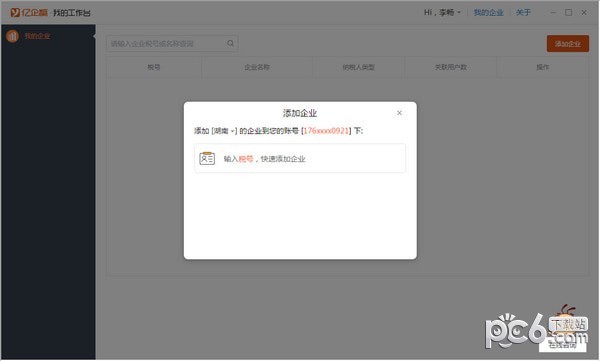
Task: Click the 亿企赢 logo
Action: click(x=29, y=13)
